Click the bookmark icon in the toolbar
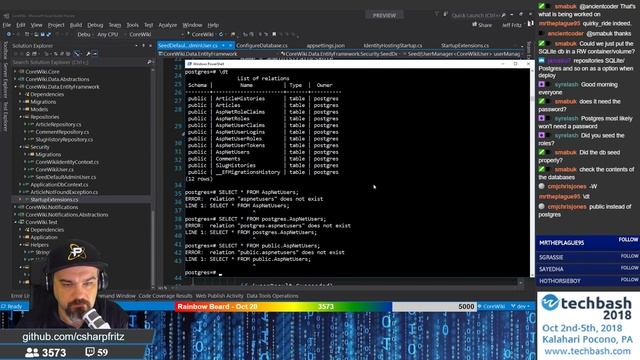The width and height of the screenshot is (640, 360). [274, 34]
